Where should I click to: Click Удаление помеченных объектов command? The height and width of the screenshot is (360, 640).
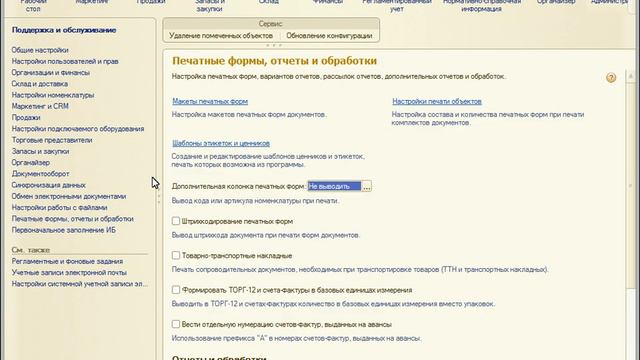(x=221, y=36)
